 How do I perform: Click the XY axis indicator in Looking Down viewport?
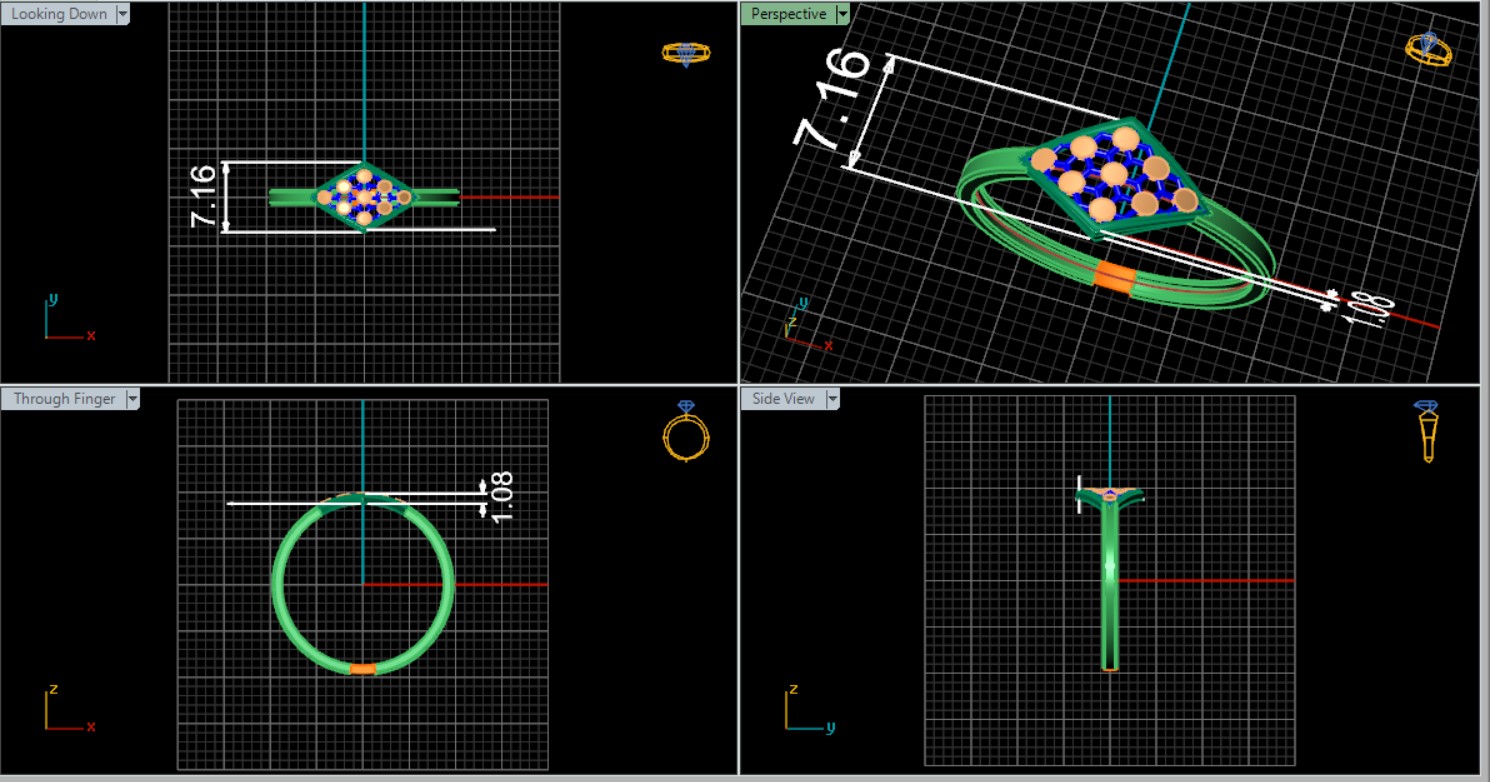click(x=66, y=322)
